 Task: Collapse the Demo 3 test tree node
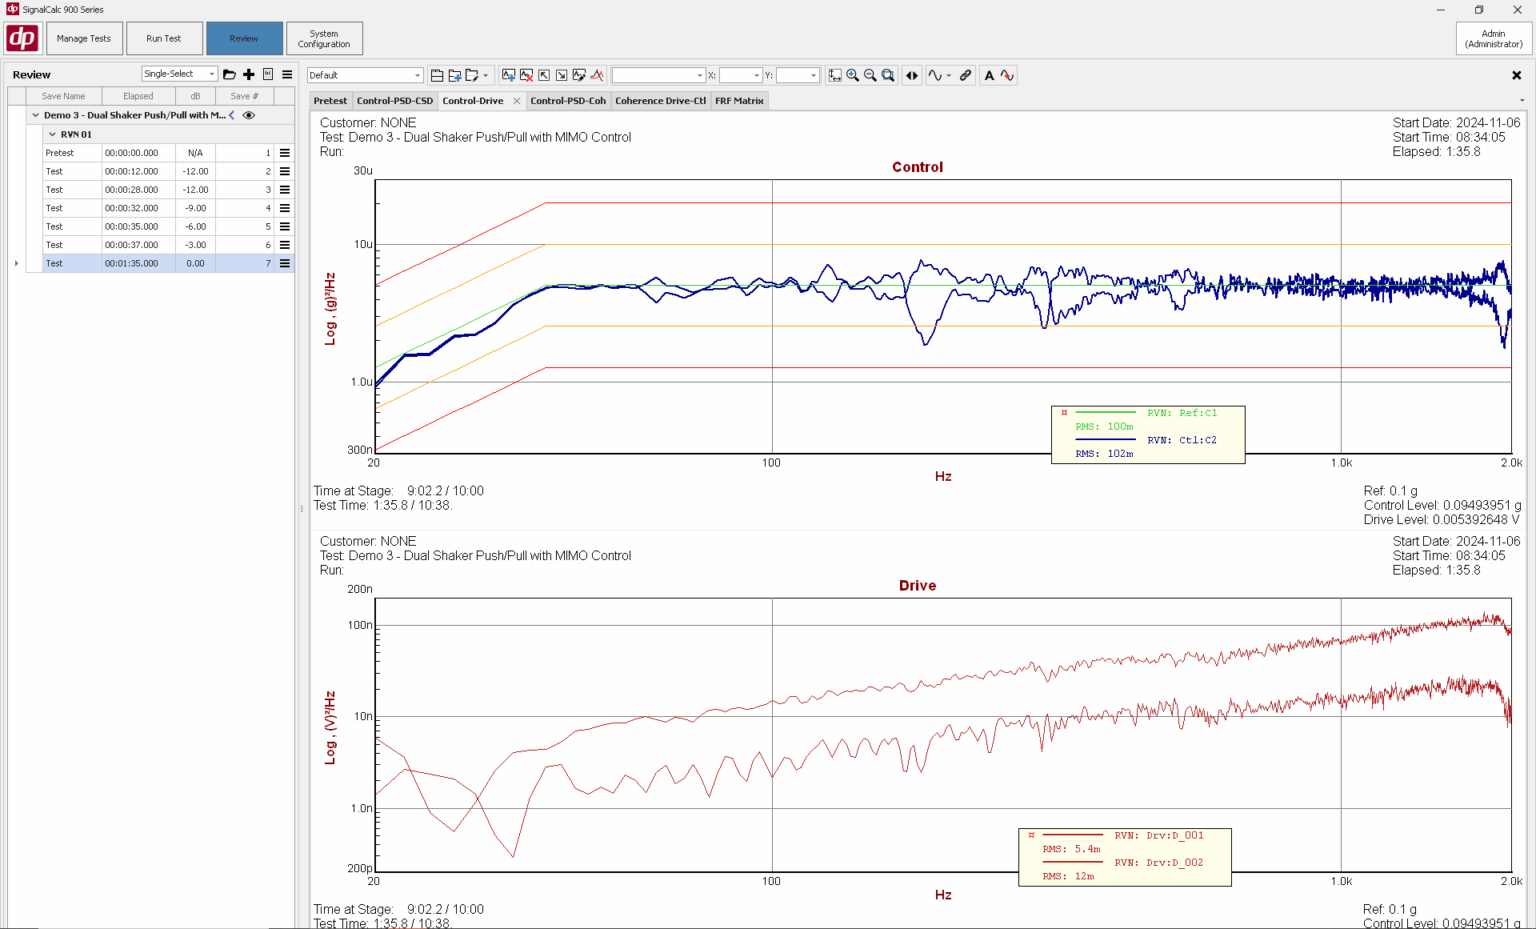click(36, 115)
